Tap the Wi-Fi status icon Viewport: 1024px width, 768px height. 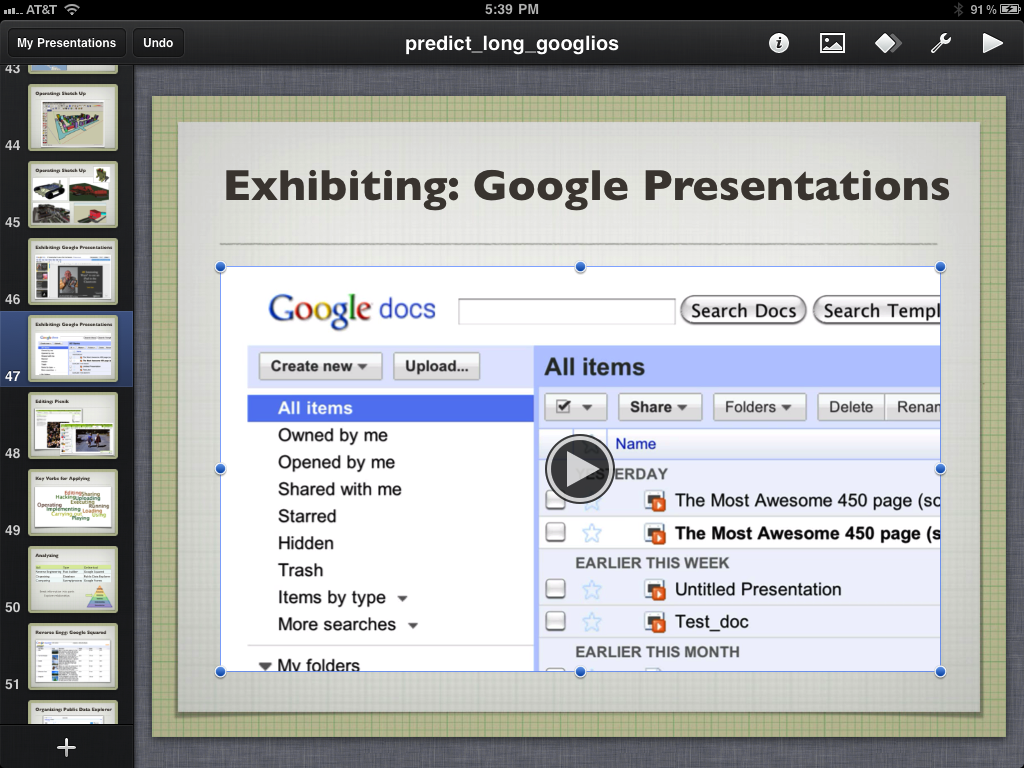pyautogui.click(x=72, y=9)
